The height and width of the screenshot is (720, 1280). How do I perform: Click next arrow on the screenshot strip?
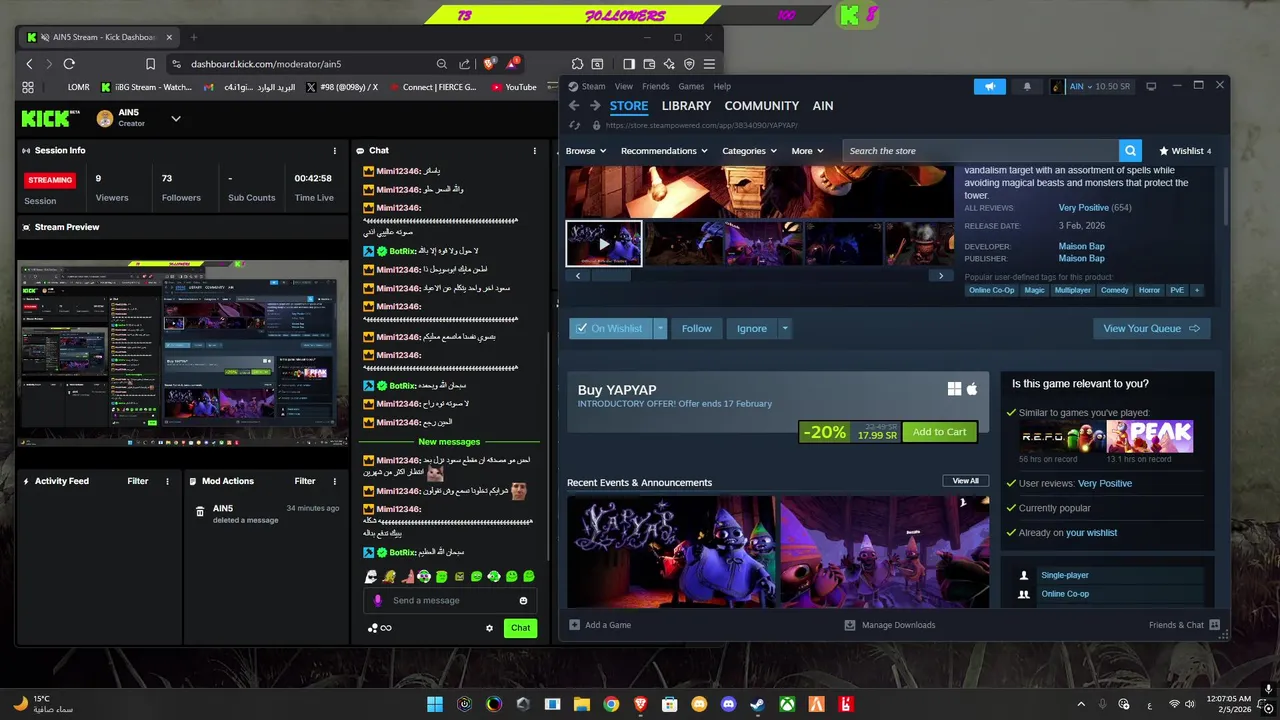point(940,276)
